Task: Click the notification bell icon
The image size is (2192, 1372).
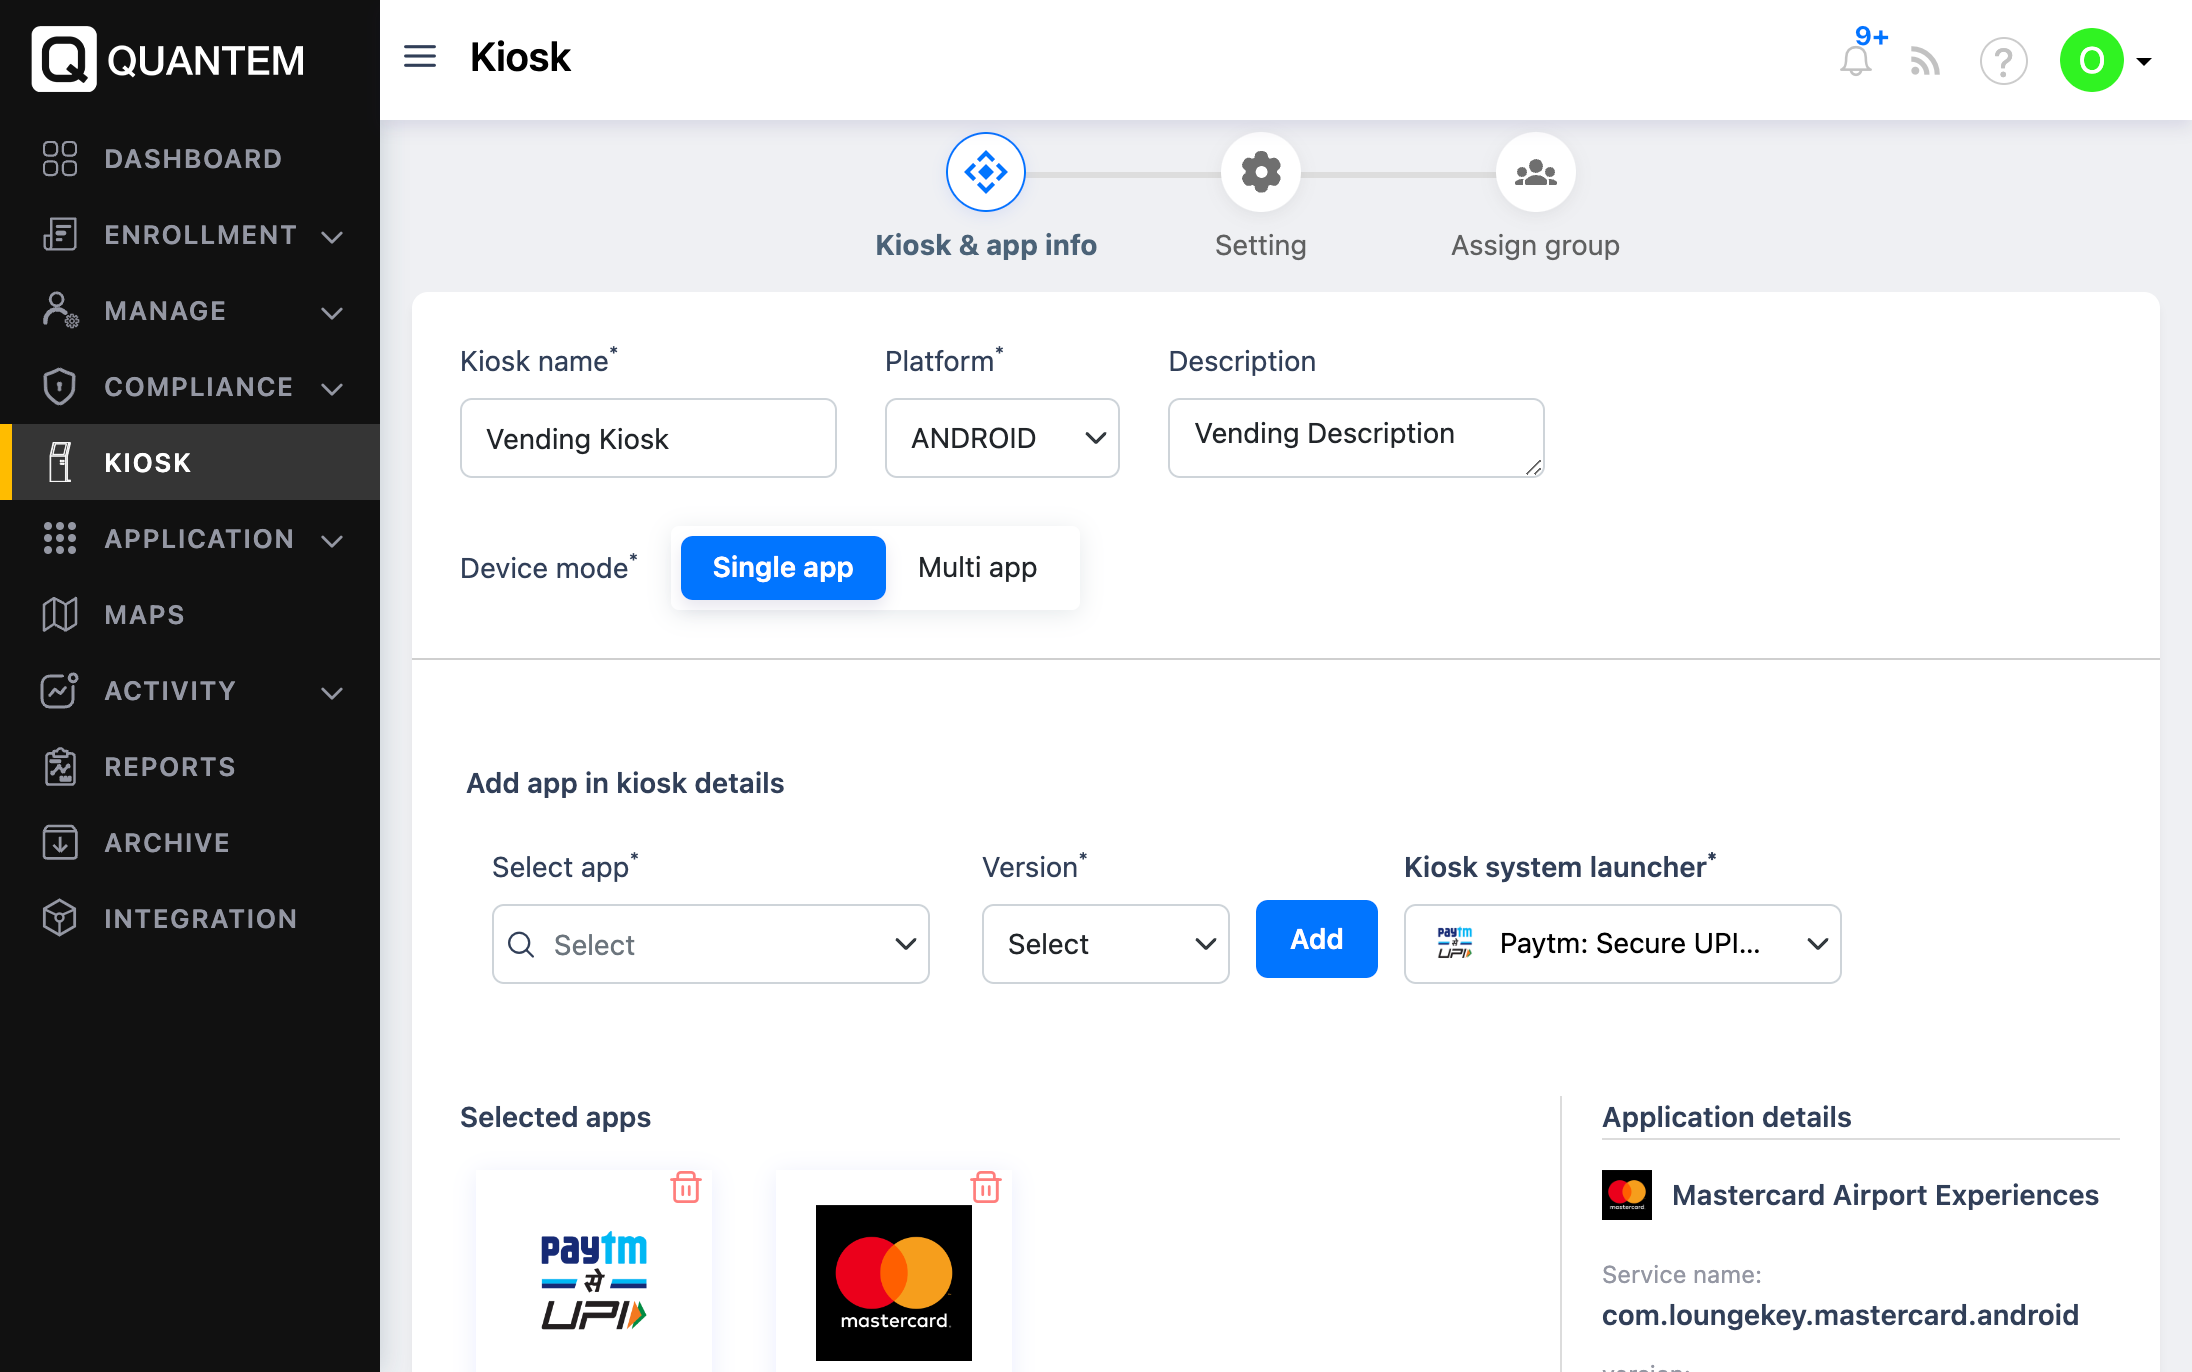Action: 1855,62
